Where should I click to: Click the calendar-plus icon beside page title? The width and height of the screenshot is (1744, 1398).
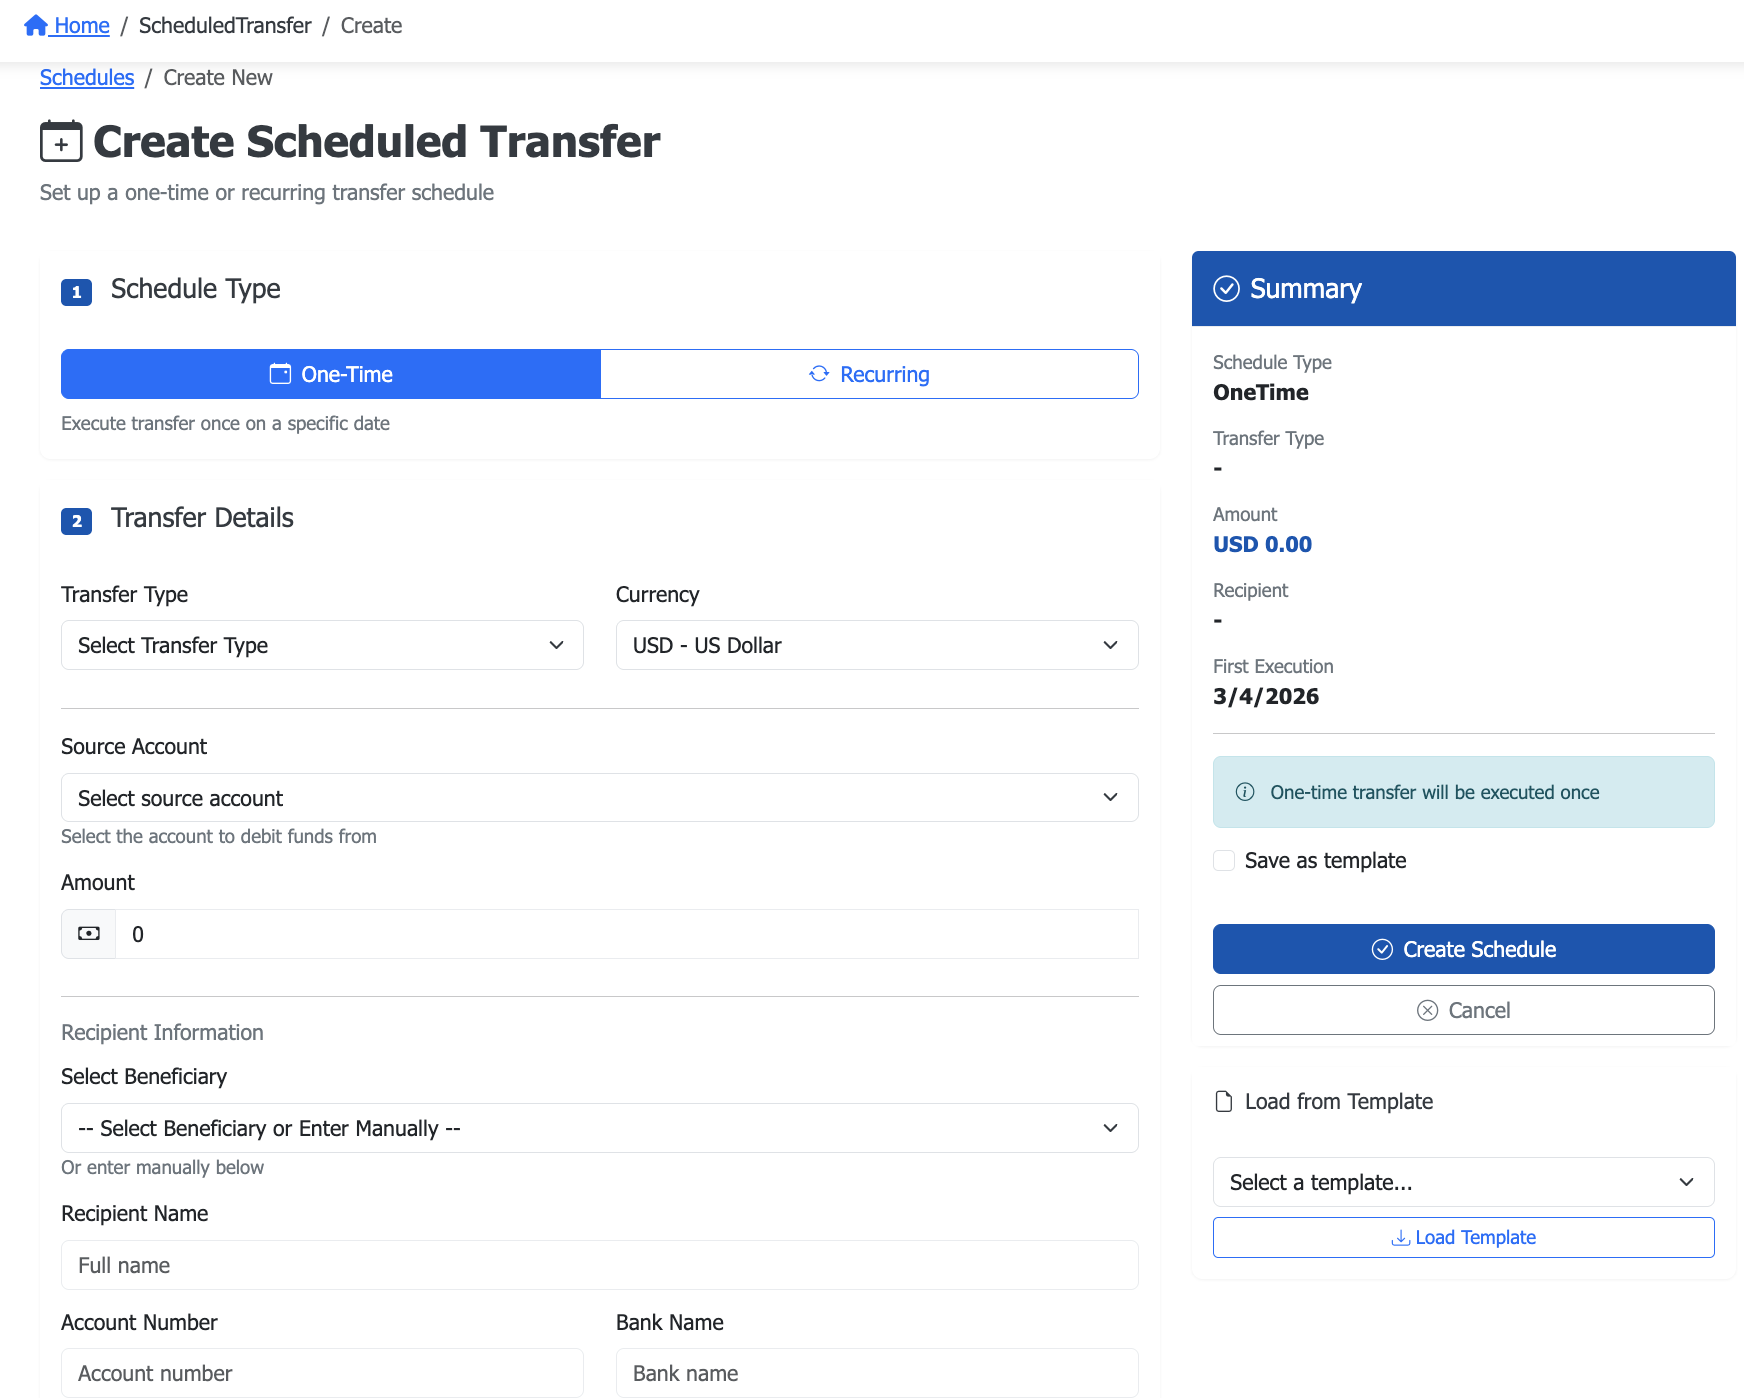tap(61, 142)
